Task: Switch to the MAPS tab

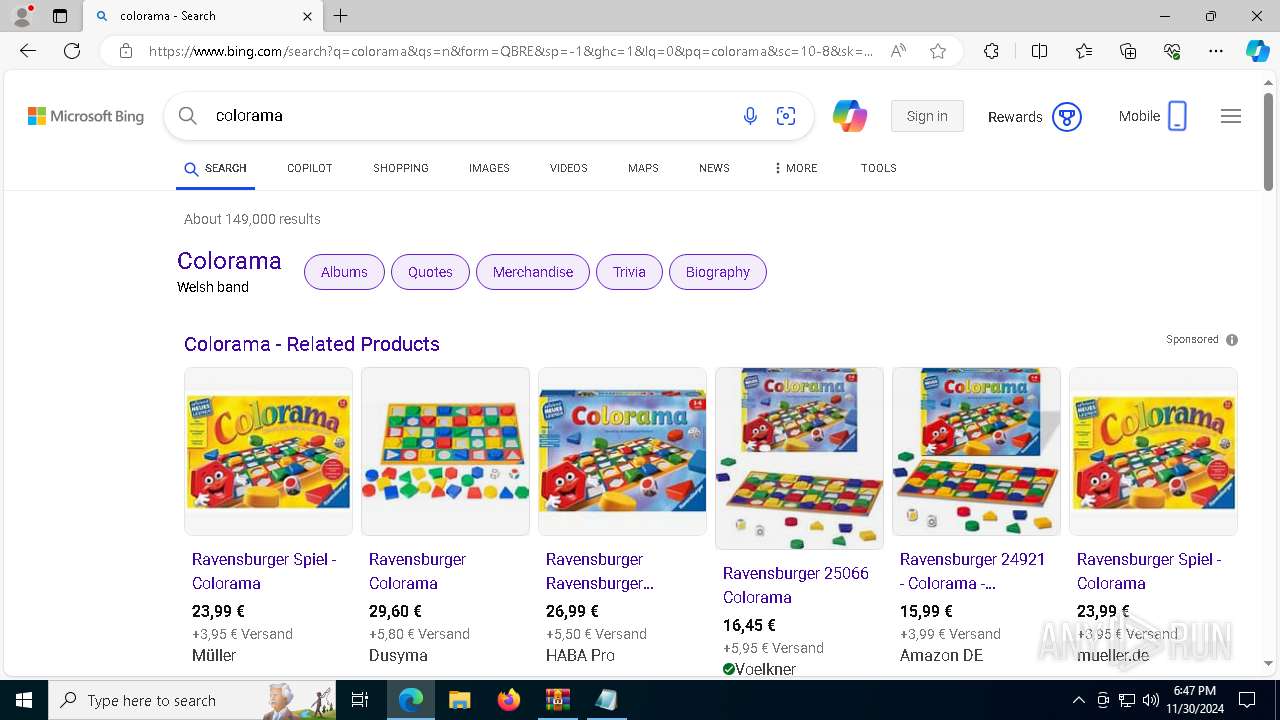Action: pyautogui.click(x=643, y=168)
